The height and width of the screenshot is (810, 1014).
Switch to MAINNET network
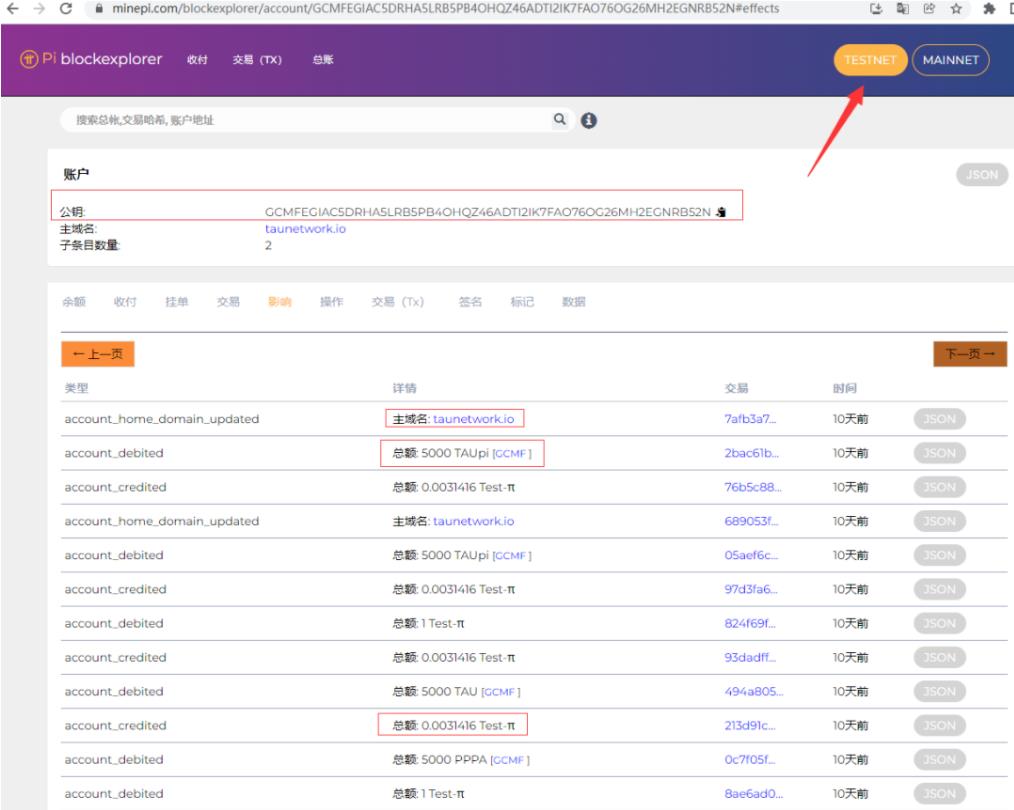pyautogui.click(x=951, y=60)
